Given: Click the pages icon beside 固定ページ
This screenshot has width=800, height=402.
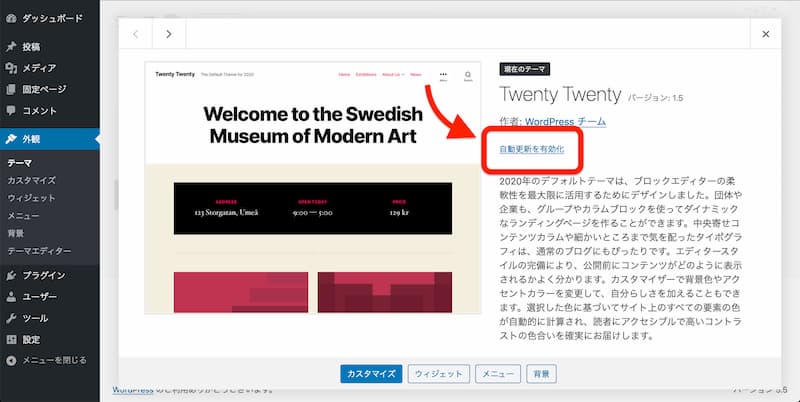Looking at the screenshot, I should [x=11, y=89].
